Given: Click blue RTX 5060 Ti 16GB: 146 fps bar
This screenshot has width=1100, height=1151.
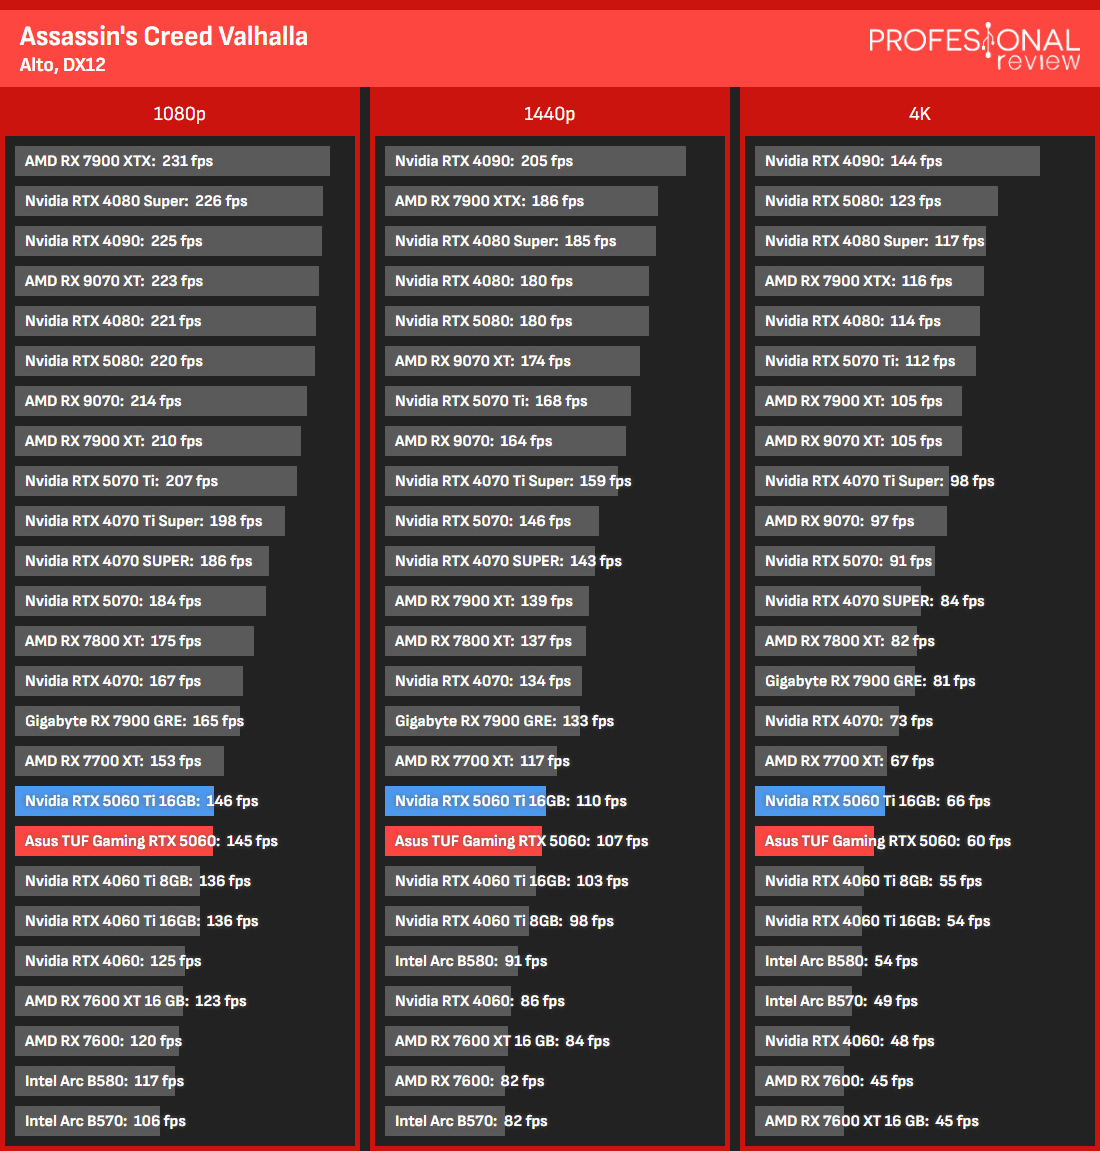Looking at the screenshot, I should click(x=114, y=801).
